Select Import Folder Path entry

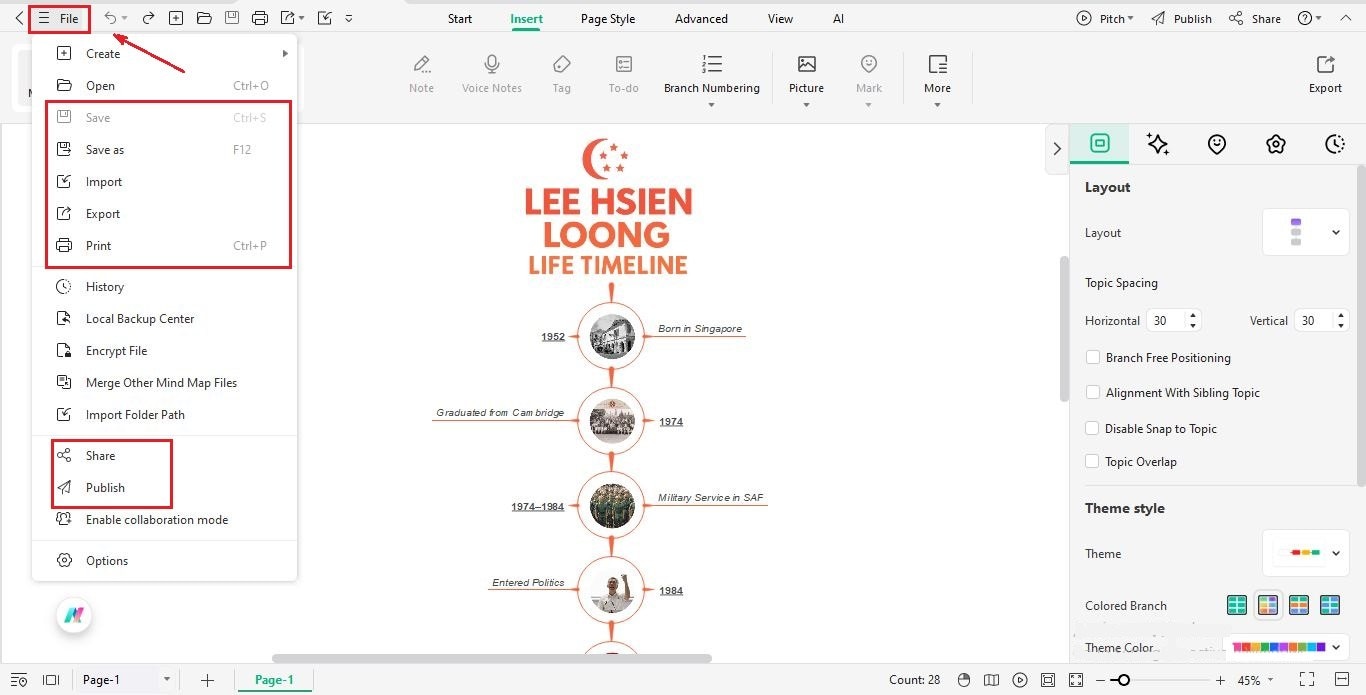[165, 415]
